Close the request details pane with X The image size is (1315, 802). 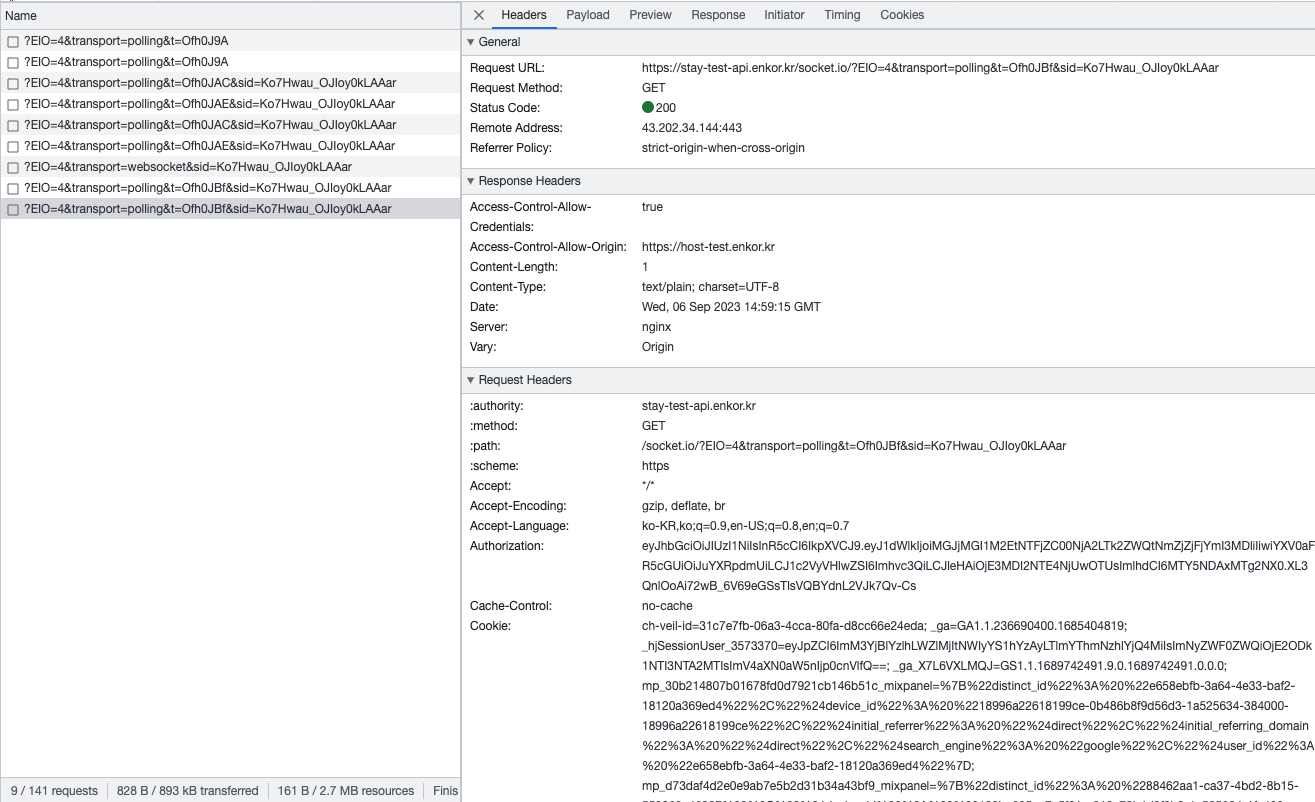479,15
